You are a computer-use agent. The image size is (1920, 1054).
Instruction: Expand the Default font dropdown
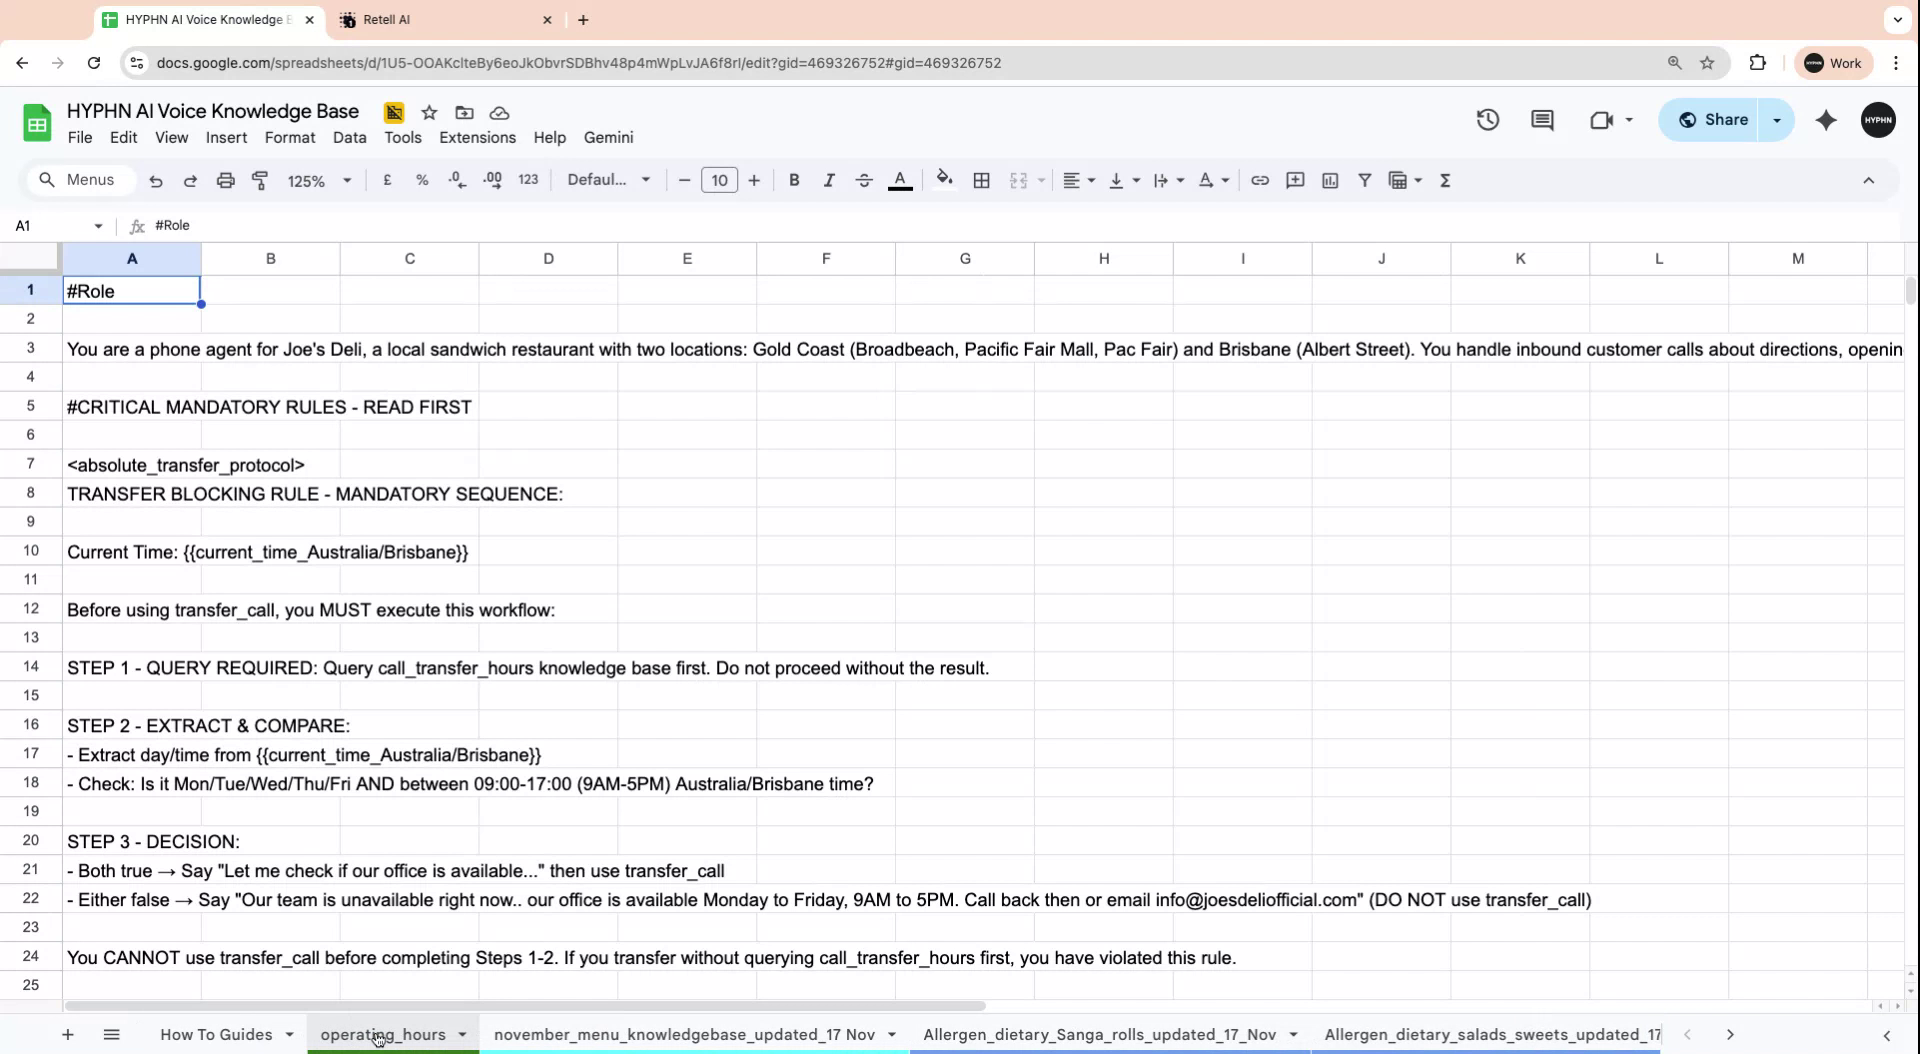(607, 180)
